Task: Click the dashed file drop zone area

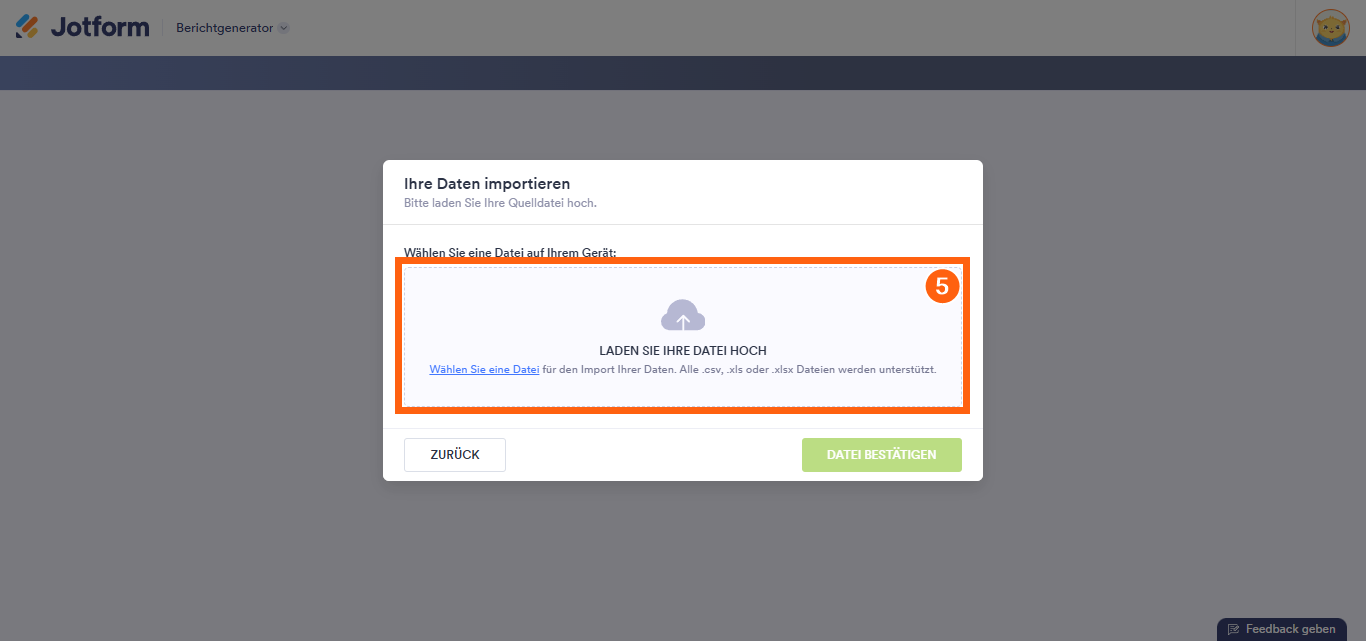Action: coord(683,336)
